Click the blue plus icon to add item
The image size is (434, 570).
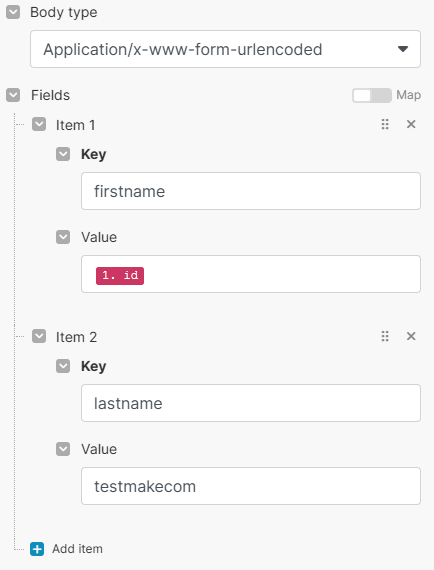pos(37,549)
